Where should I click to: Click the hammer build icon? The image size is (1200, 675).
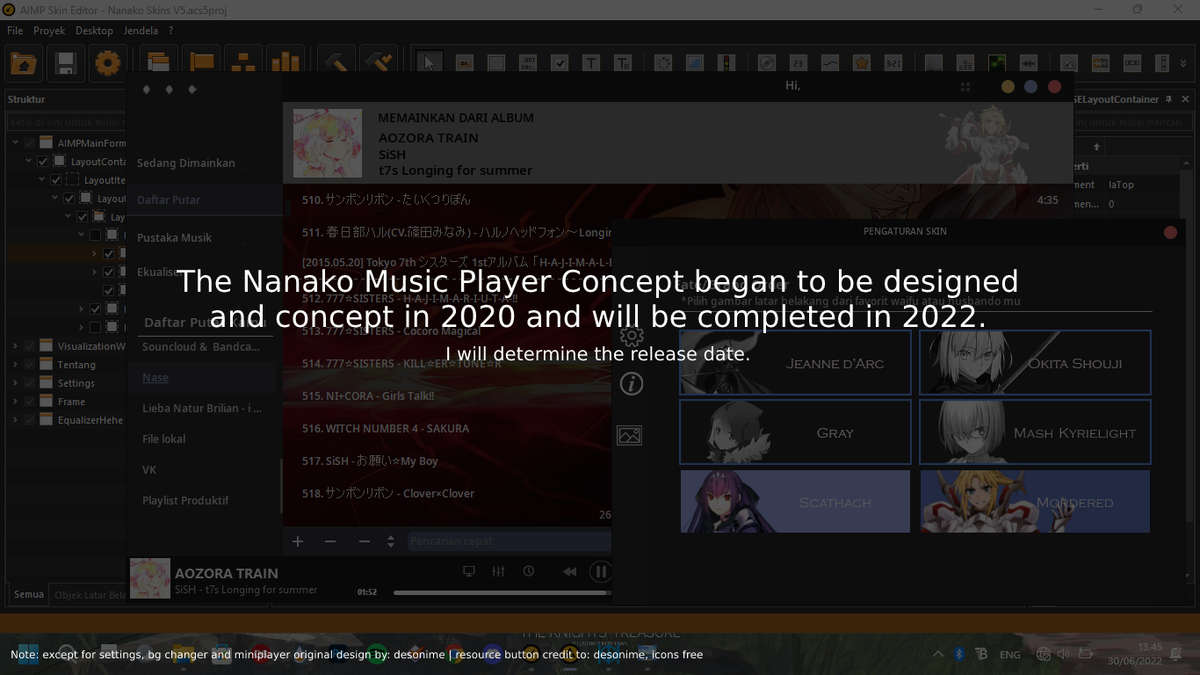point(337,64)
